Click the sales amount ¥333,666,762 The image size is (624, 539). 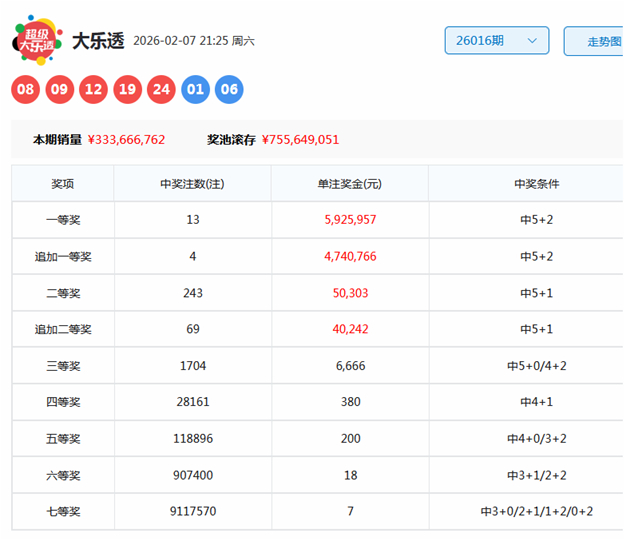pyautogui.click(x=126, y=140)
